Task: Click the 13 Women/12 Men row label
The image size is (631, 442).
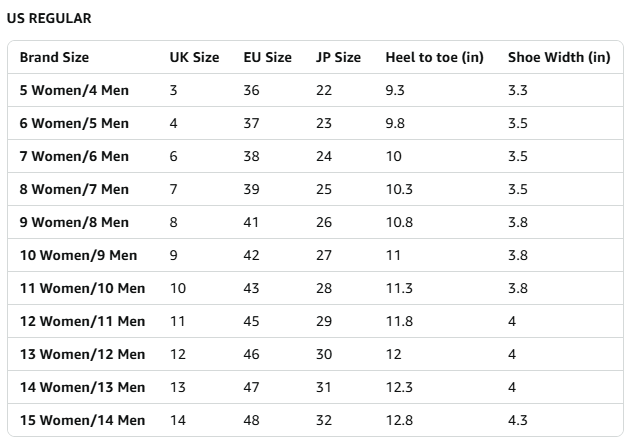Action: click(82, 354)
